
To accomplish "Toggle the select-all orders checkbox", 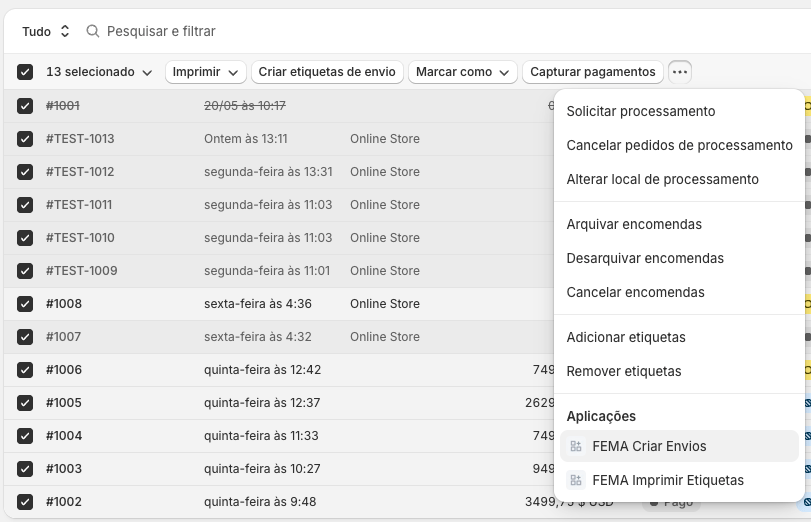I will pos(25,72).
